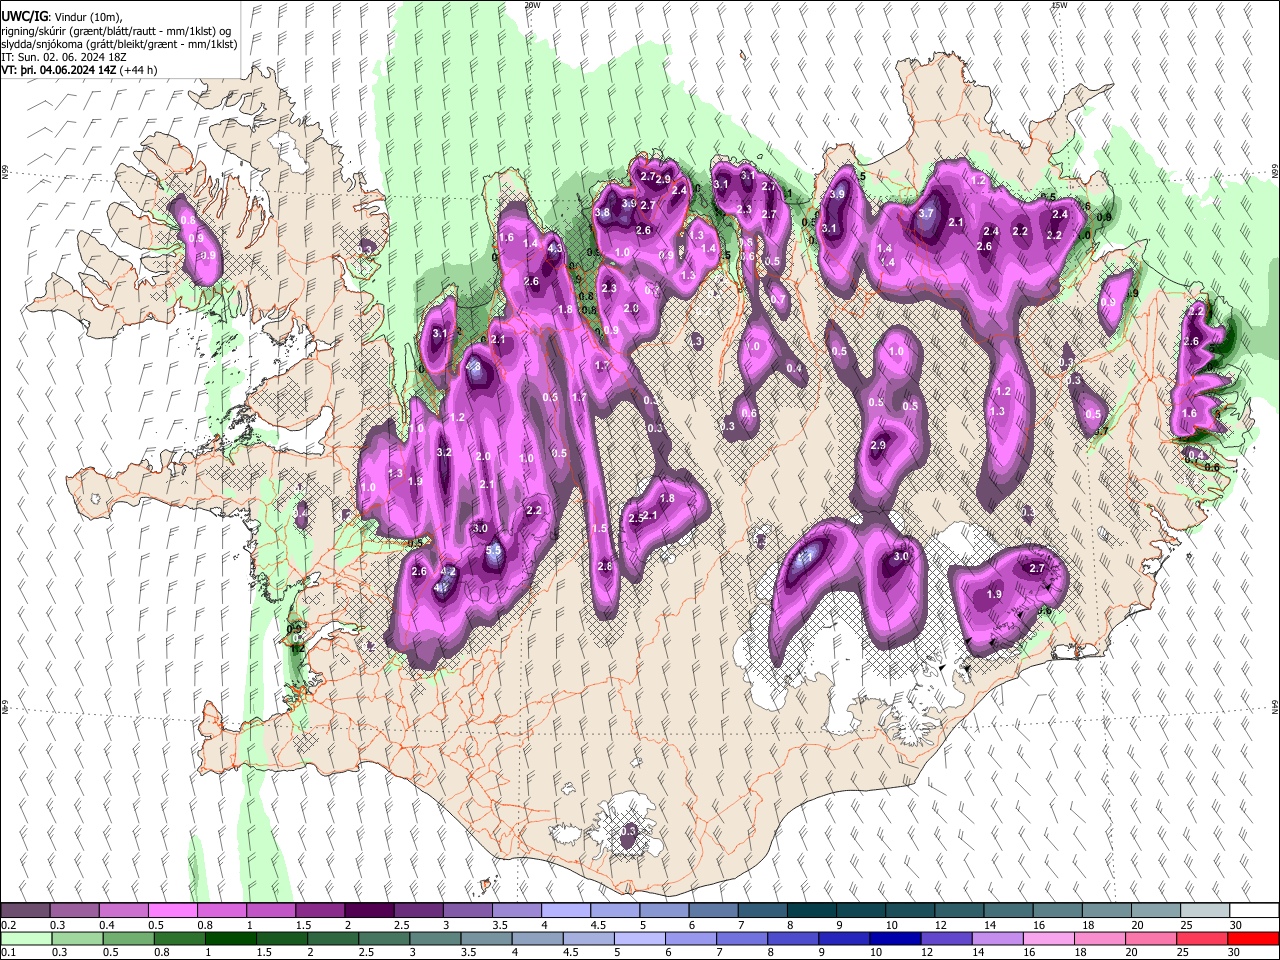Click the 'VT: þri. 04.06.2024 14Z' valid time
The width and height of the screenshot is (1280, 960).
pyautogui.click(x=58, y=70)
